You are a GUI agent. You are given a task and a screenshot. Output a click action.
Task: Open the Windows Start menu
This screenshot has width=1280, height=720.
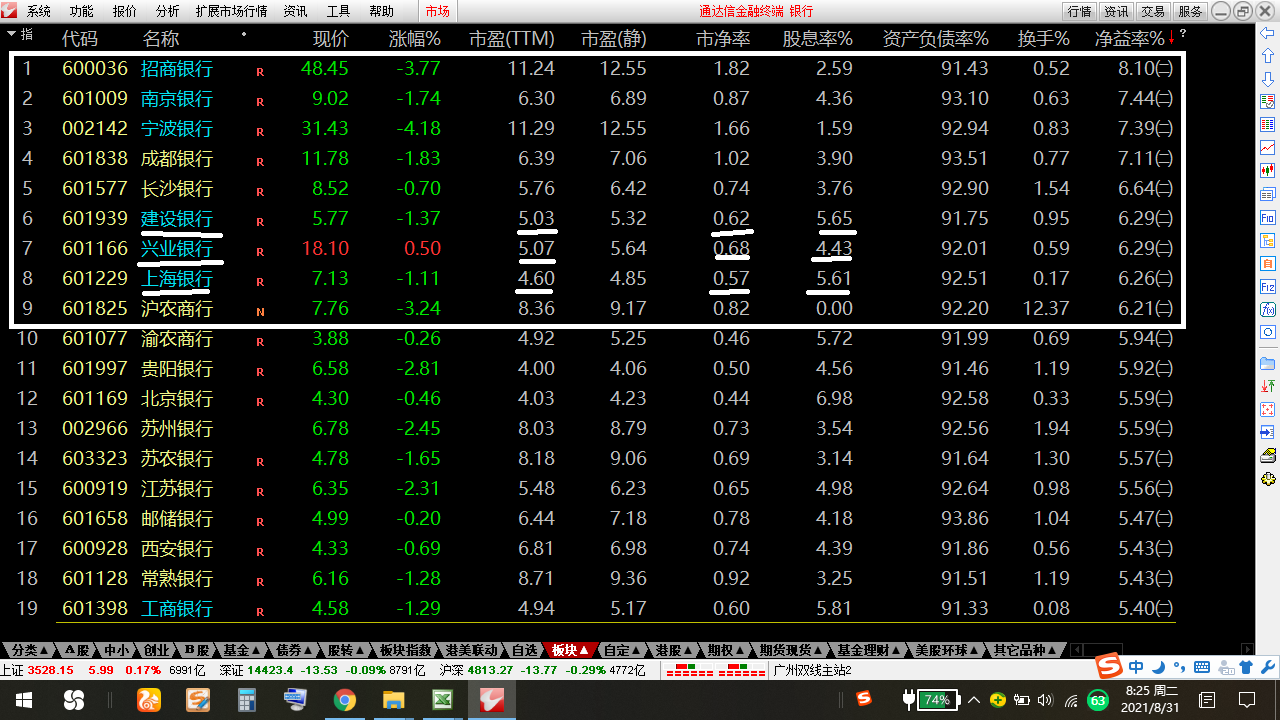(x=24, y=700)
